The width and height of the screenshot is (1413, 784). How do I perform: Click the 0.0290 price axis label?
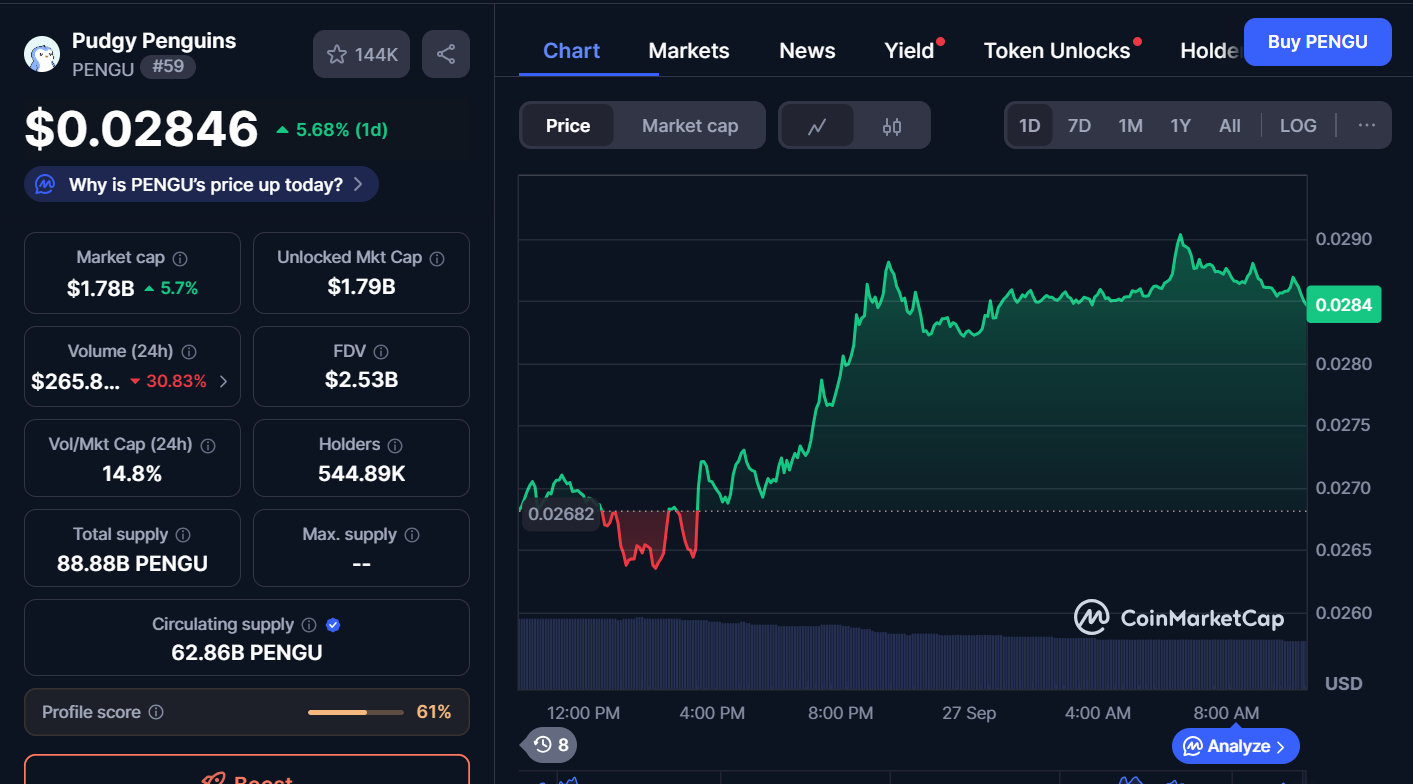point(1343,239)
